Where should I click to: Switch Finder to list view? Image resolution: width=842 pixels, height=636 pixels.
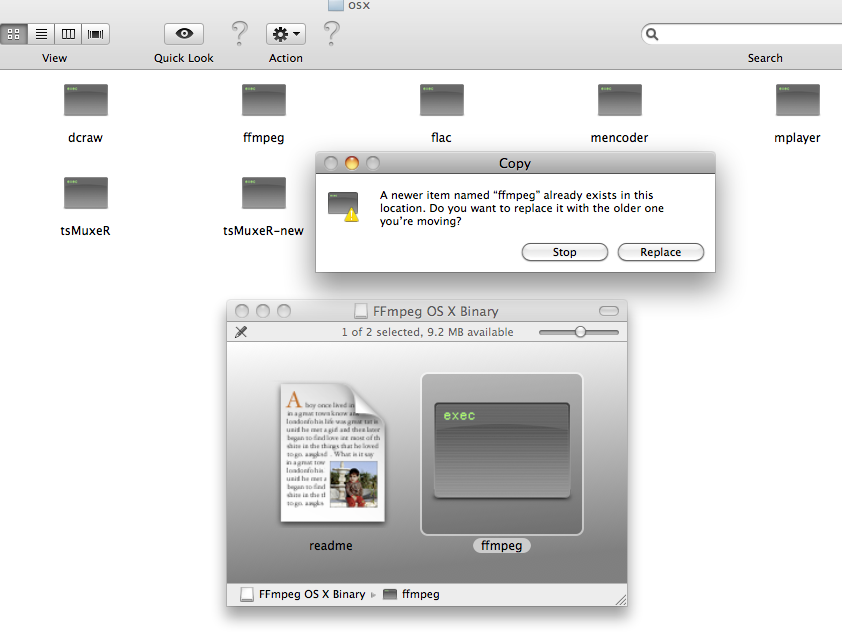41,34
